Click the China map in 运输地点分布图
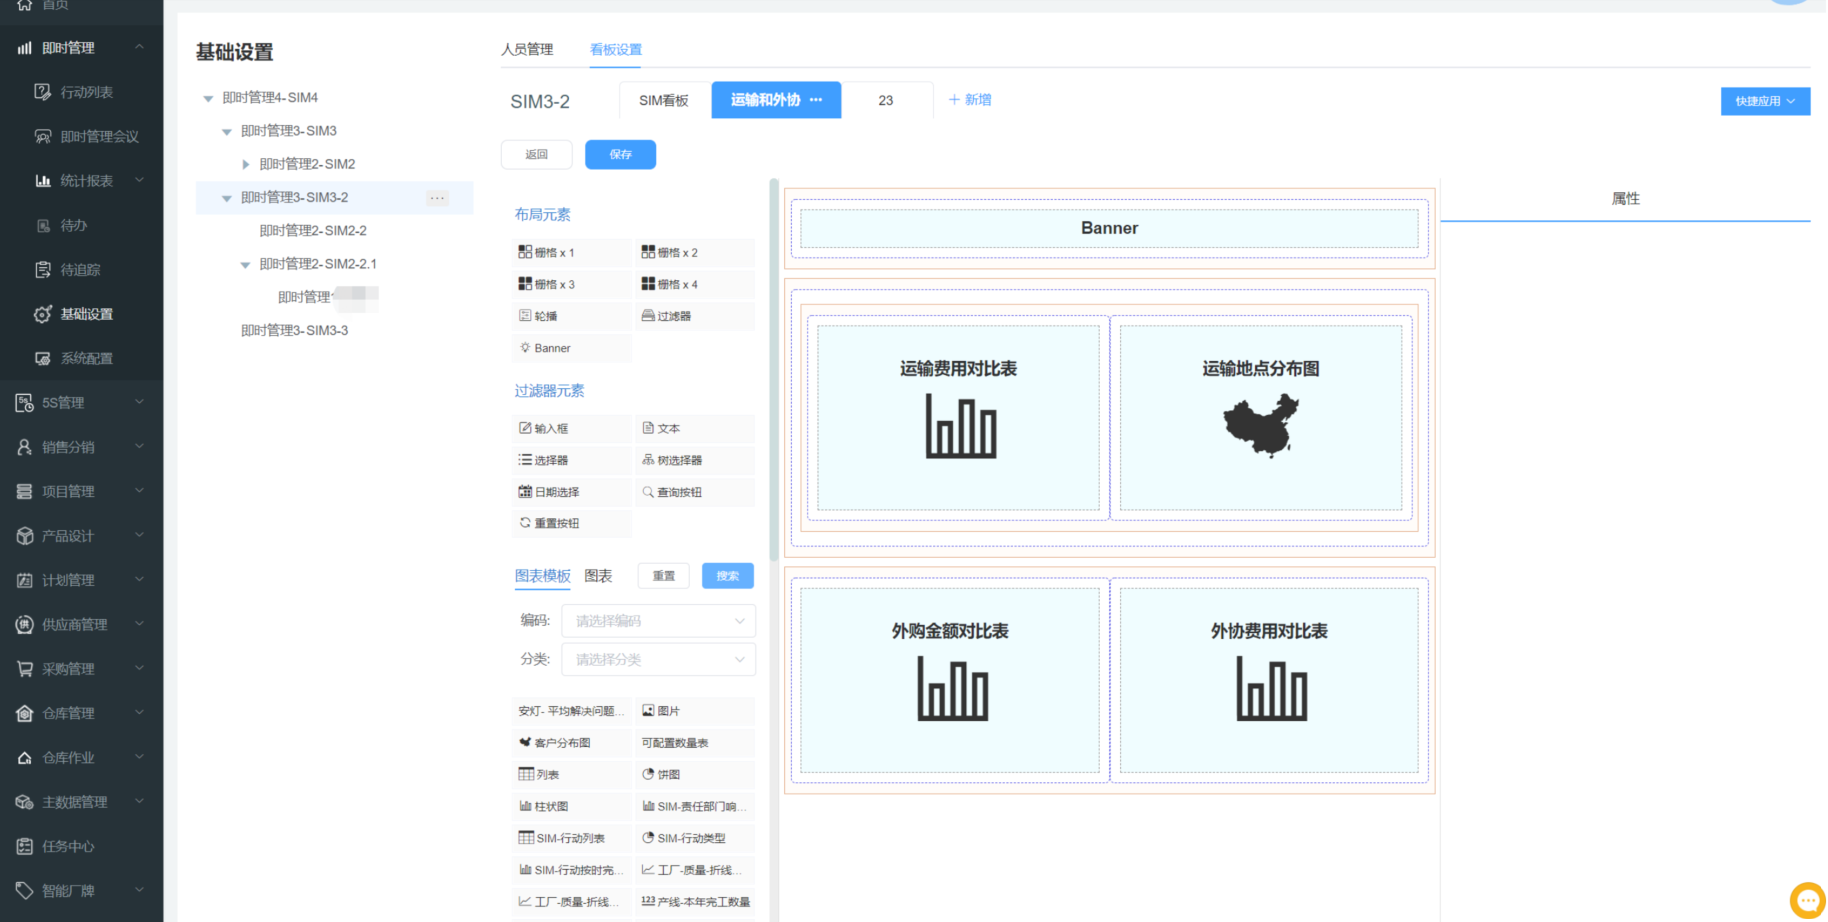 coord(1261,425)
